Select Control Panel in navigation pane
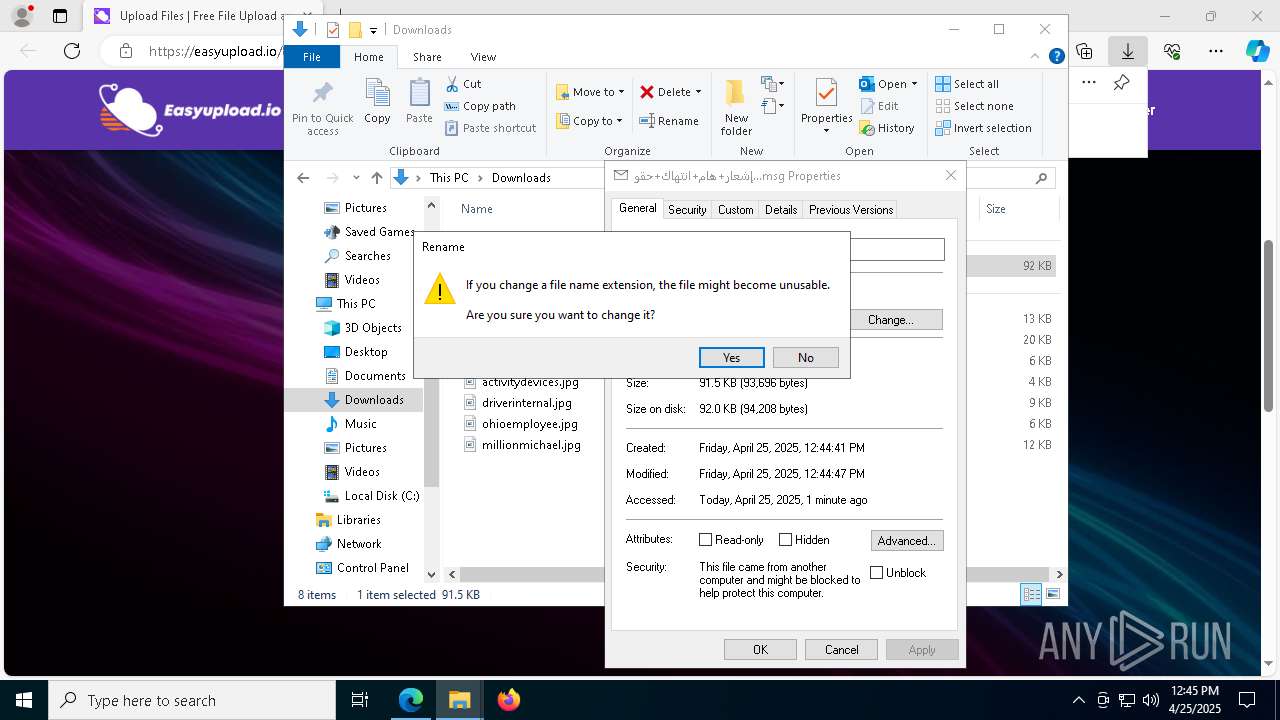Screen dimensions: 1280x720 pos(362,568)
